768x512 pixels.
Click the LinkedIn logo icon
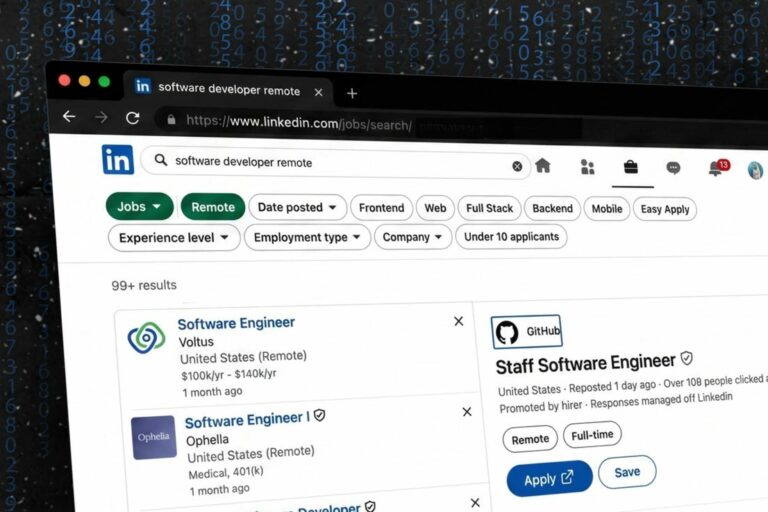click(x=118, y=159)
